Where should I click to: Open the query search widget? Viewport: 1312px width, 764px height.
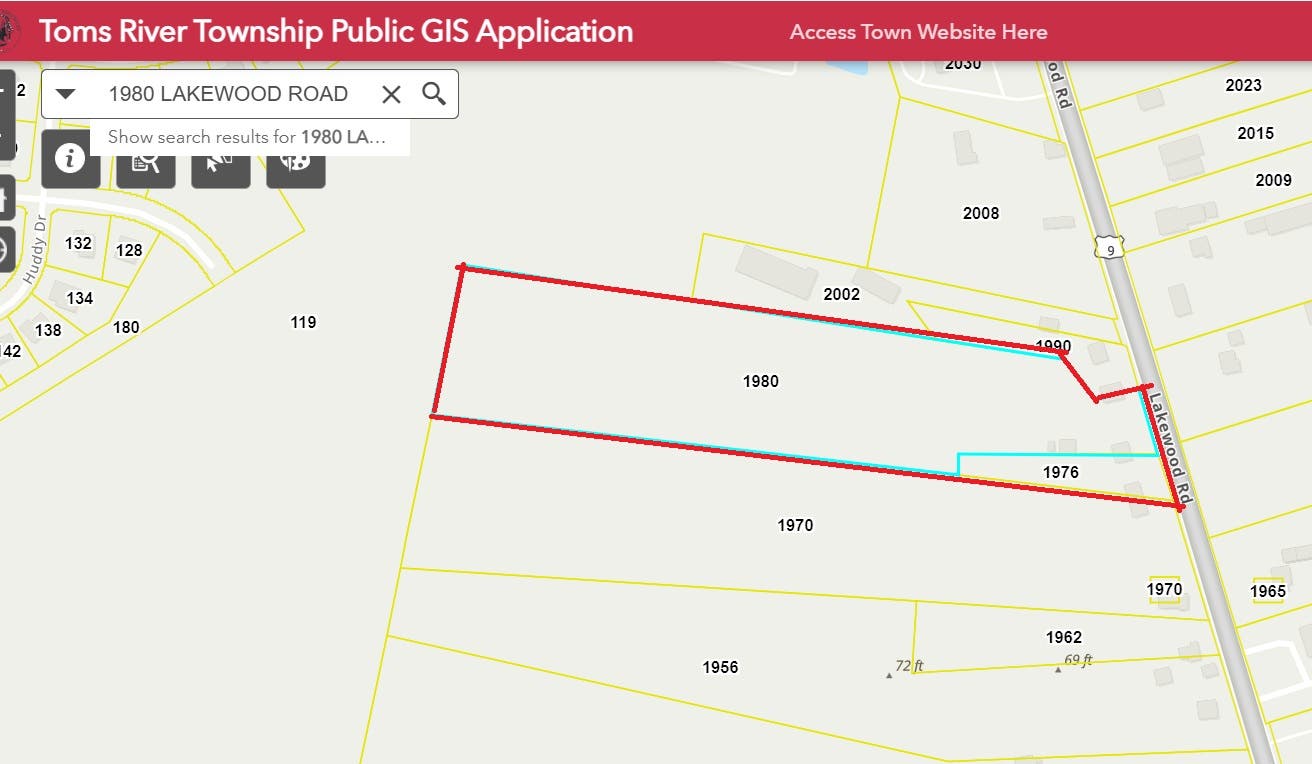(146, 160)
